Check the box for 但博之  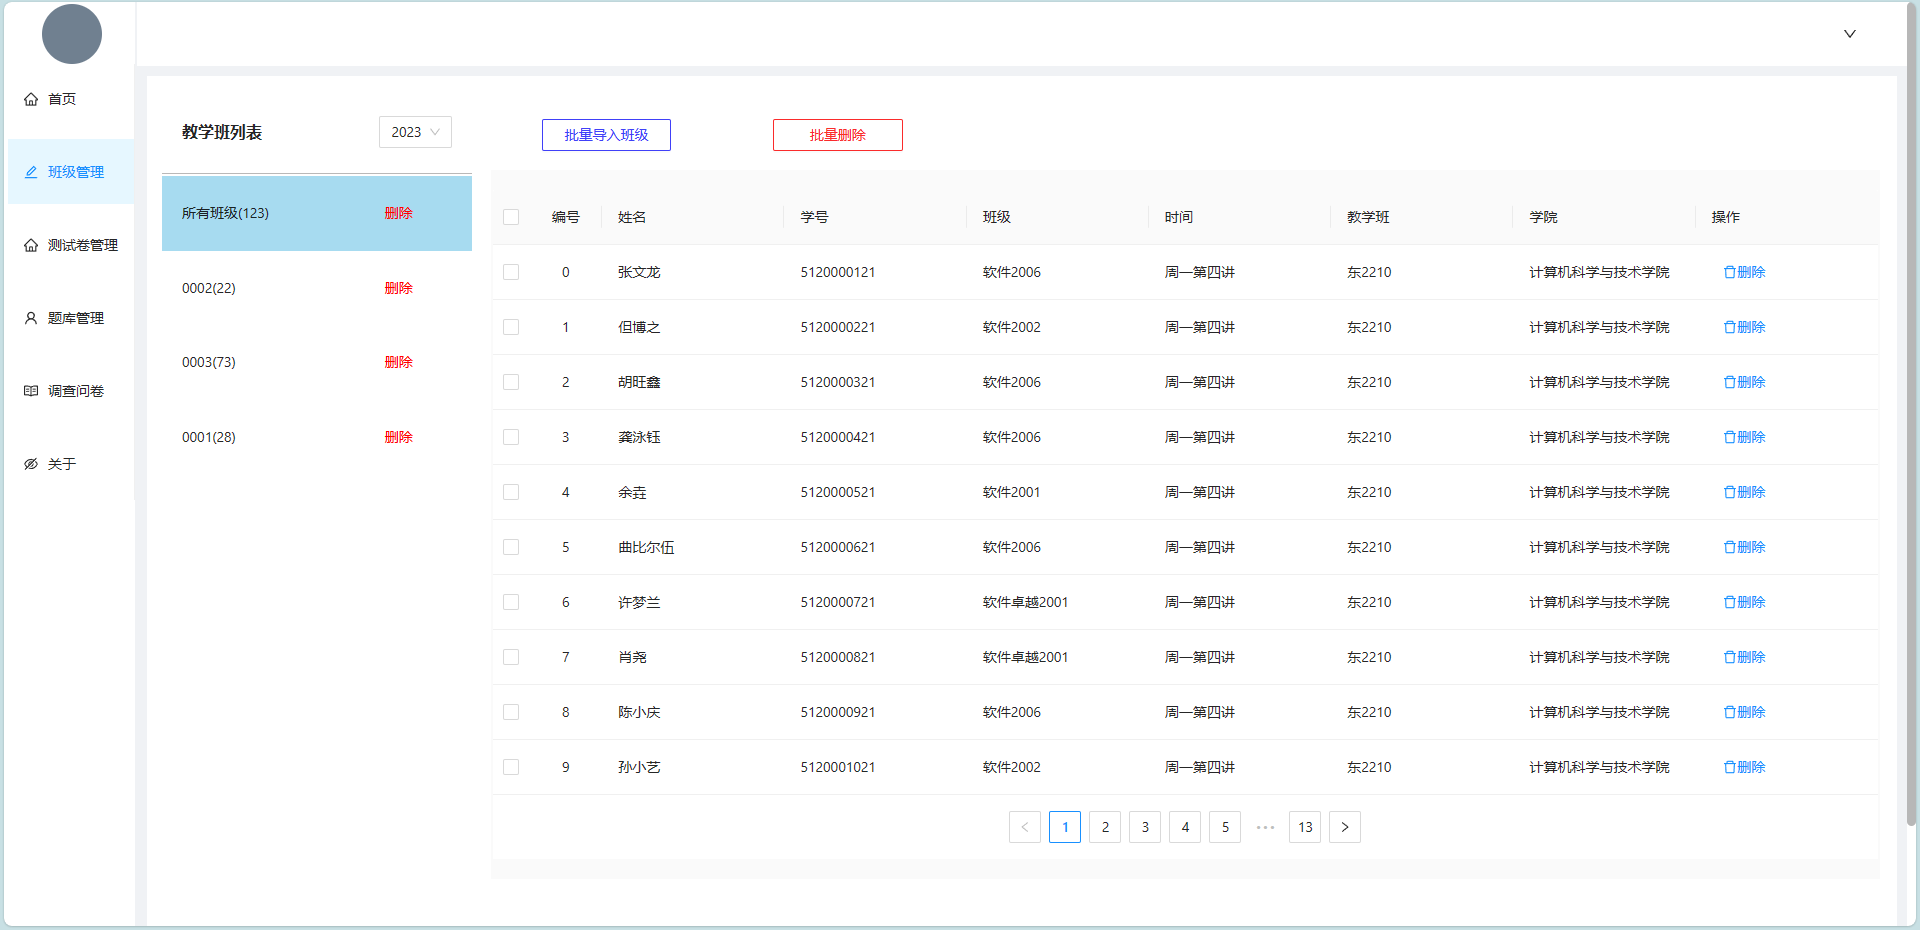coord(511,327)
